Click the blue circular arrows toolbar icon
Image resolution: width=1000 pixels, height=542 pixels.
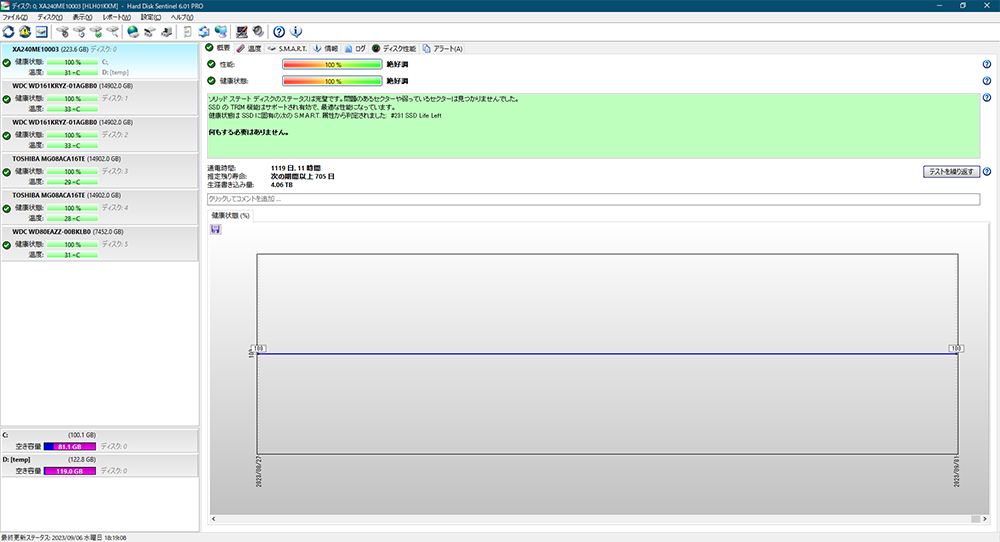[x=204, y=31]
